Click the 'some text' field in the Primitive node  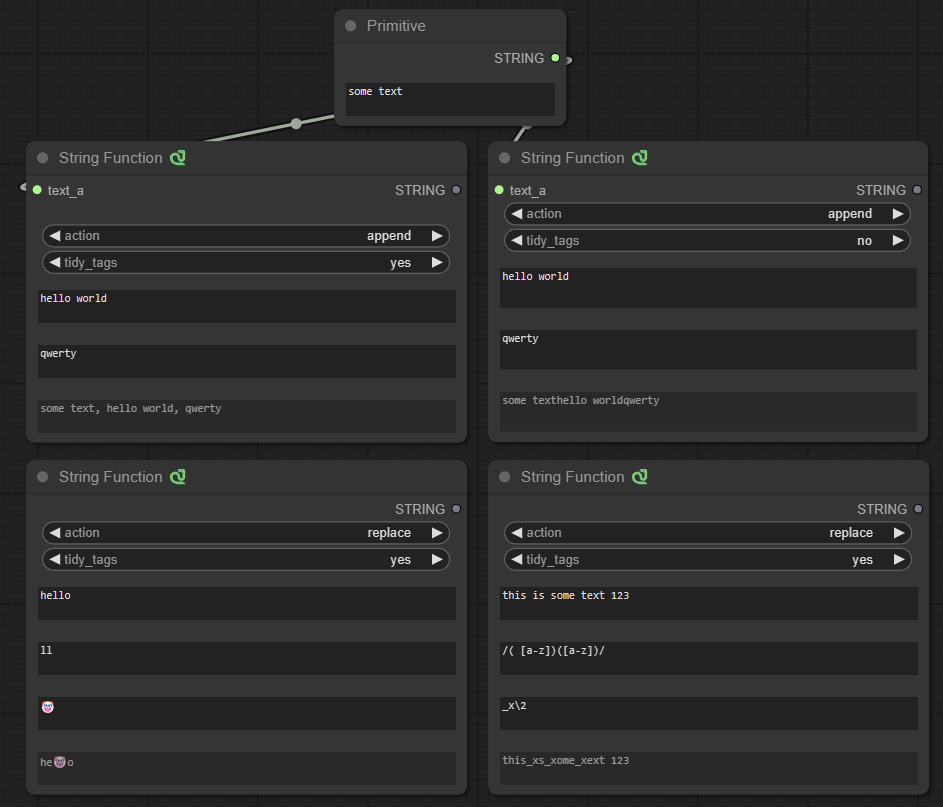coord(450,99)
